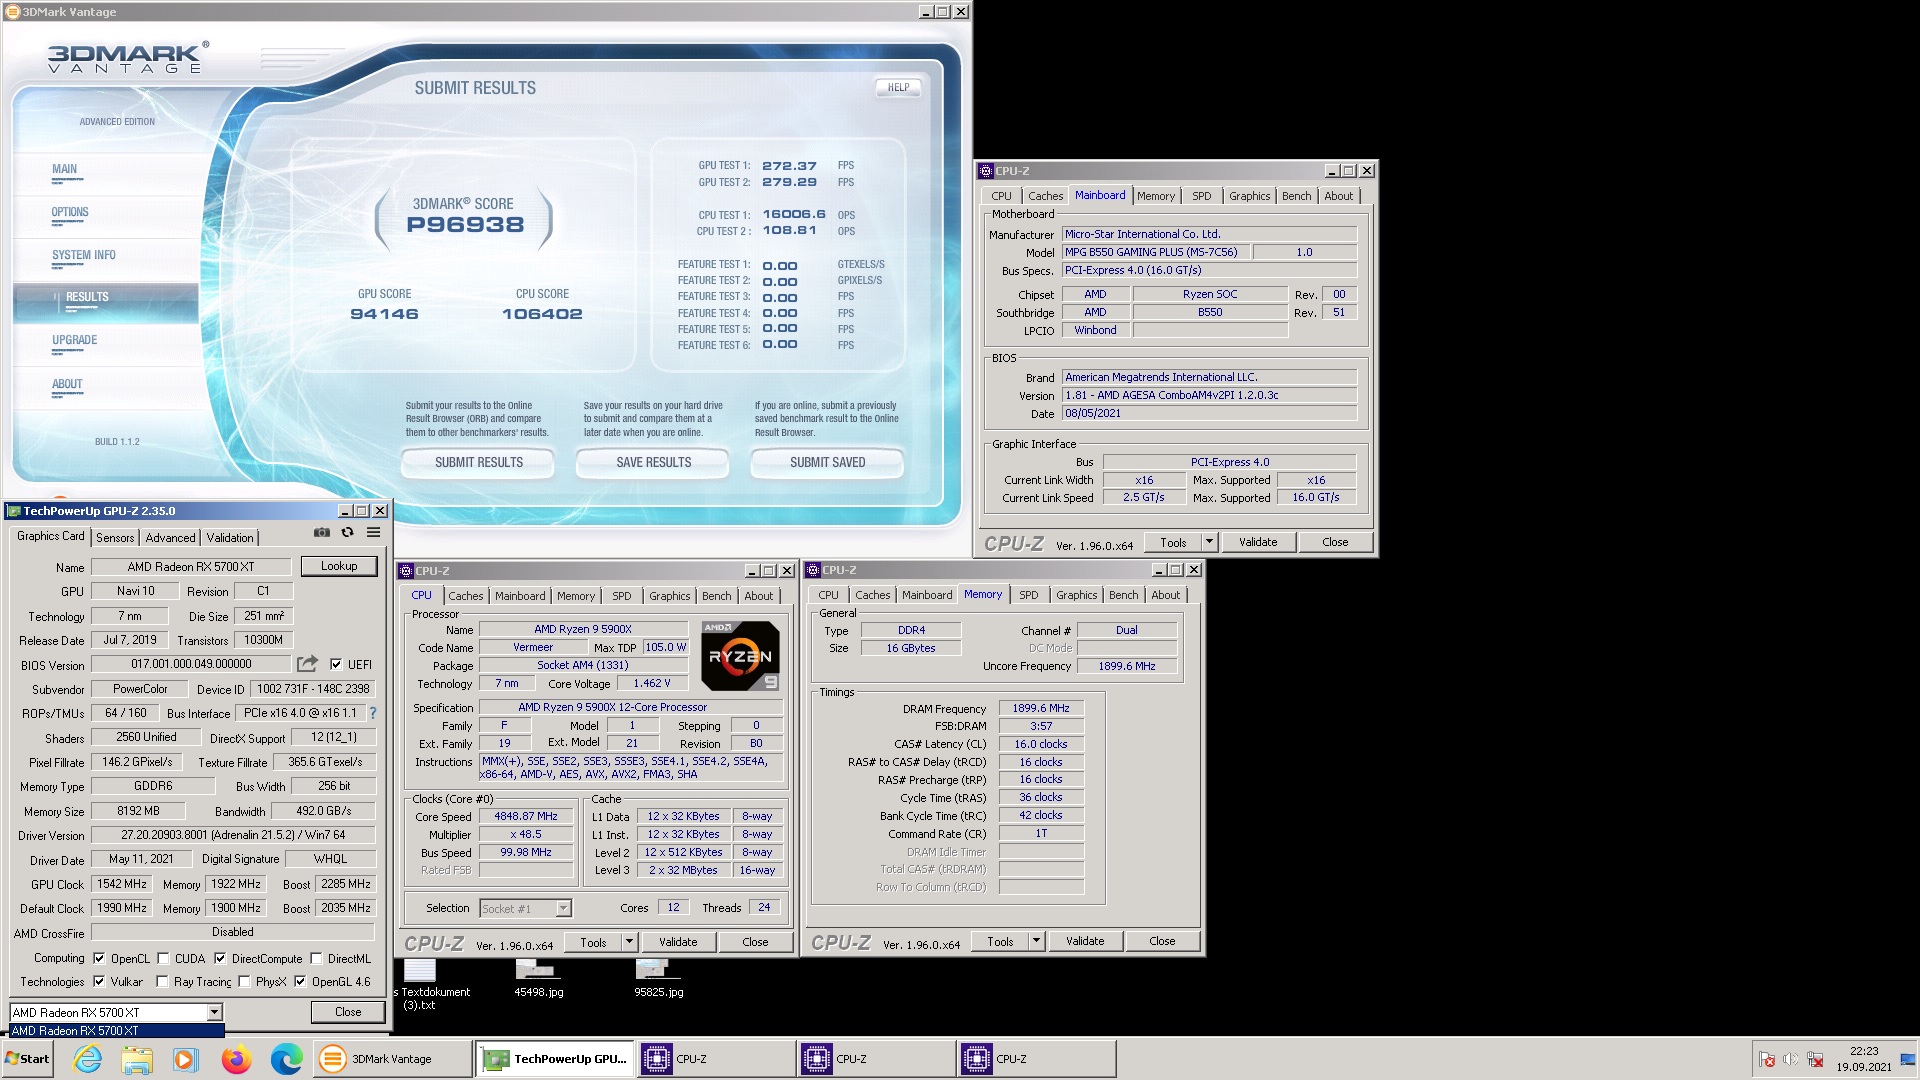Toggle the PhysX checkbox
1920x1080 pixels.
(244, 982)
